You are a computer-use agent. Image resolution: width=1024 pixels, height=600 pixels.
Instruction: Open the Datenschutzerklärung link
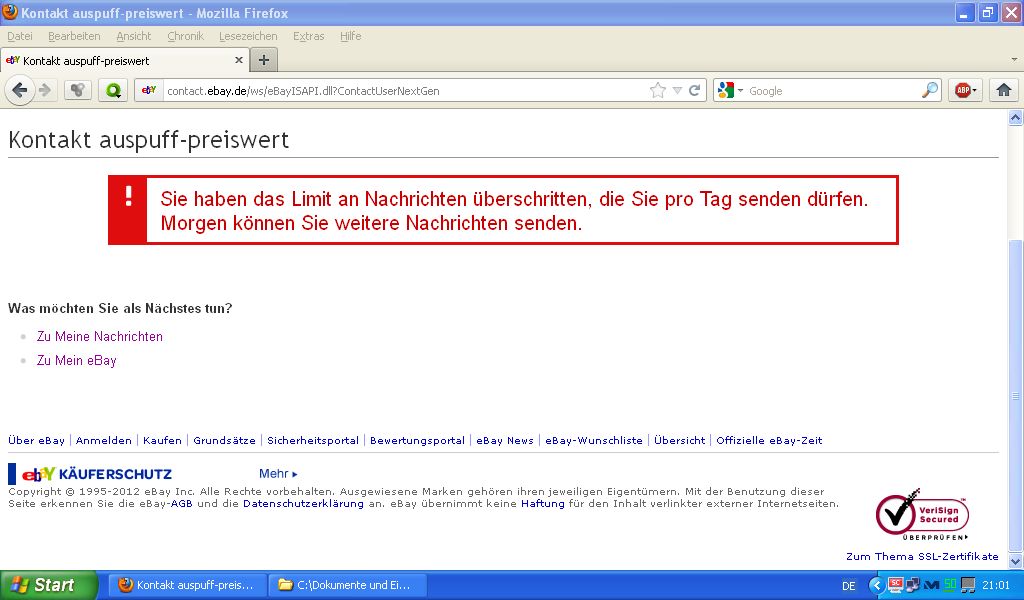point(303,504)
